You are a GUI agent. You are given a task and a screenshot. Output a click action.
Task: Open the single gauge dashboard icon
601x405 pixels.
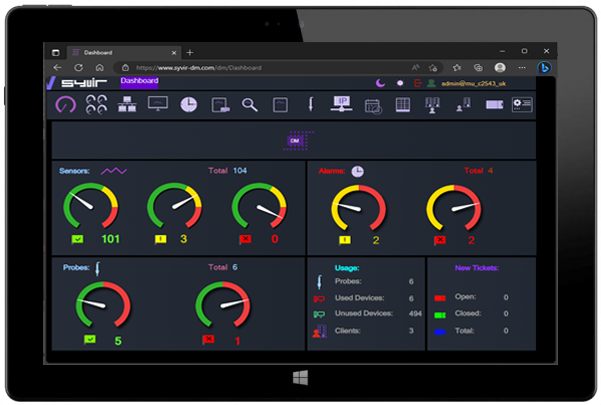[66, 105]
